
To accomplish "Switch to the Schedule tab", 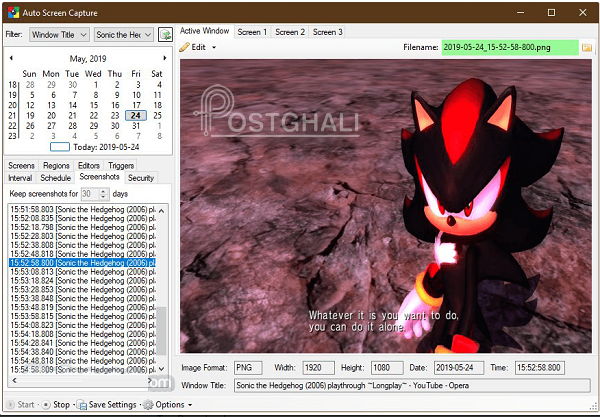I will point(55,178).
